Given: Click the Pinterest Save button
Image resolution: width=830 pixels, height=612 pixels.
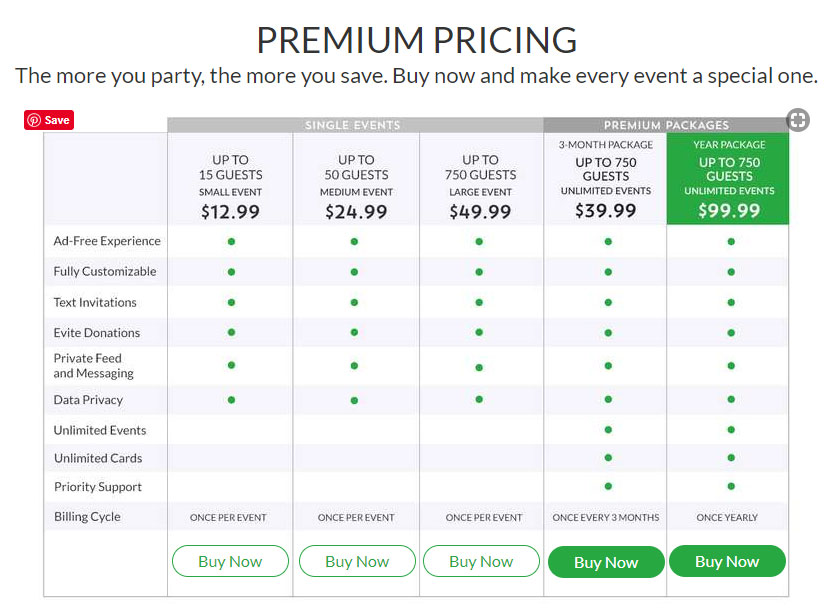Looking at the screenshot, I should (x=49, y=120).
